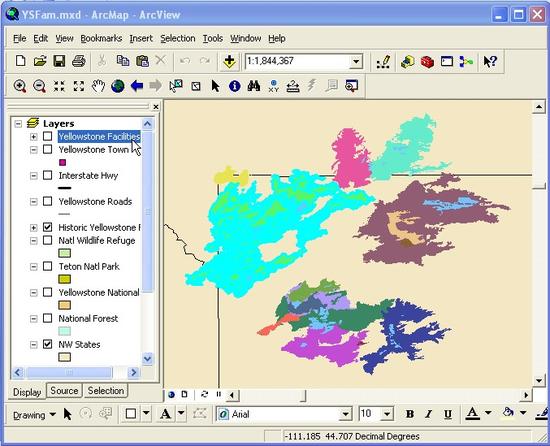550x446 pixels.
Task: Enable the Interstate Hwy layer checkbox
Action: (x=47, y=175)
